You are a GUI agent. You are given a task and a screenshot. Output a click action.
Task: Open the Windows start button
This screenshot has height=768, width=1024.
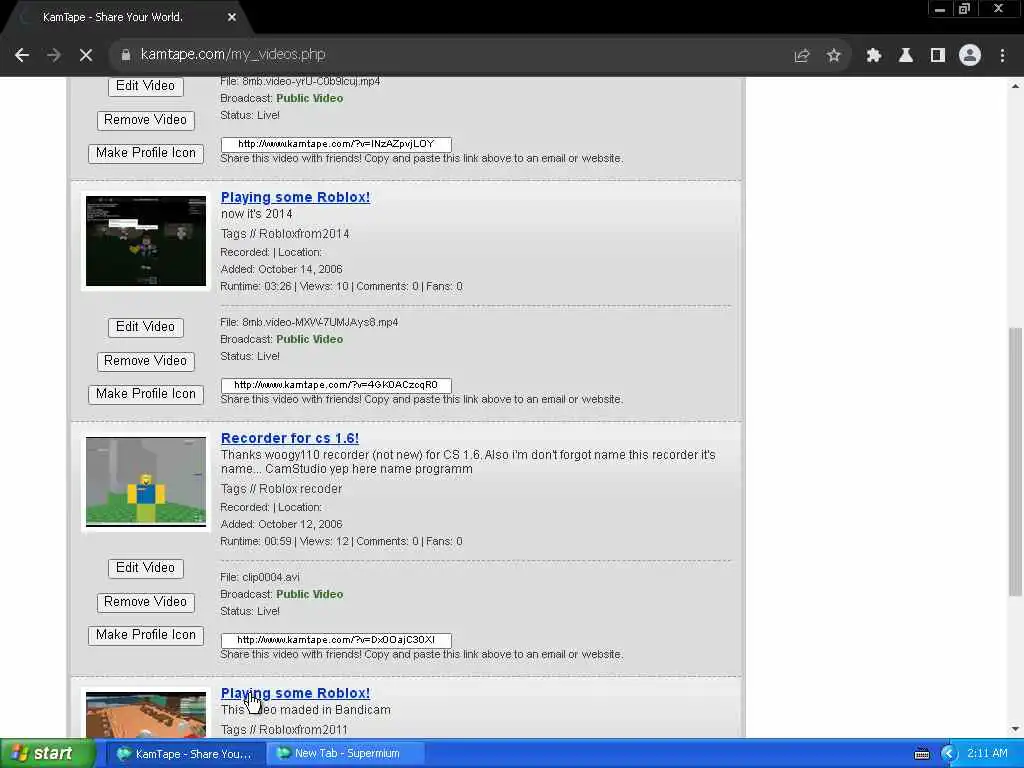pos(46,754)
